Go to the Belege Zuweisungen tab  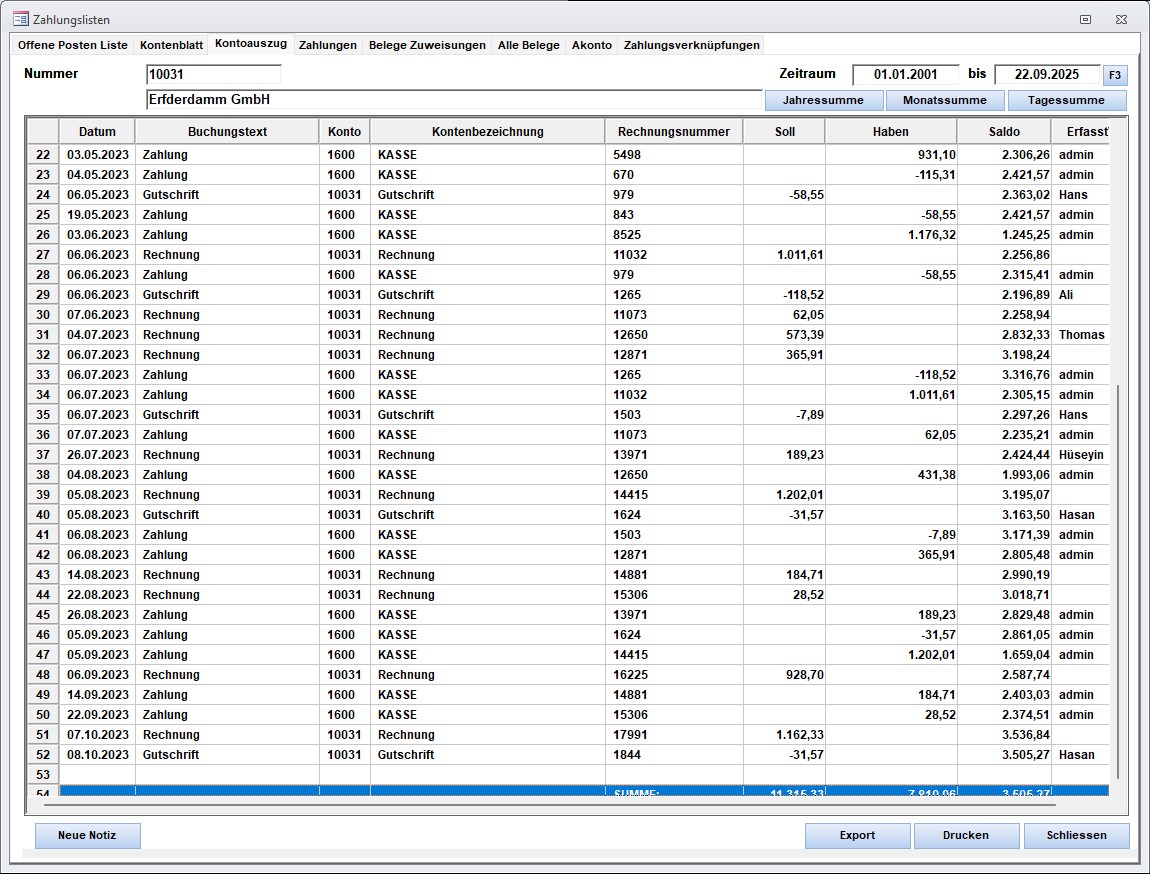427,45
